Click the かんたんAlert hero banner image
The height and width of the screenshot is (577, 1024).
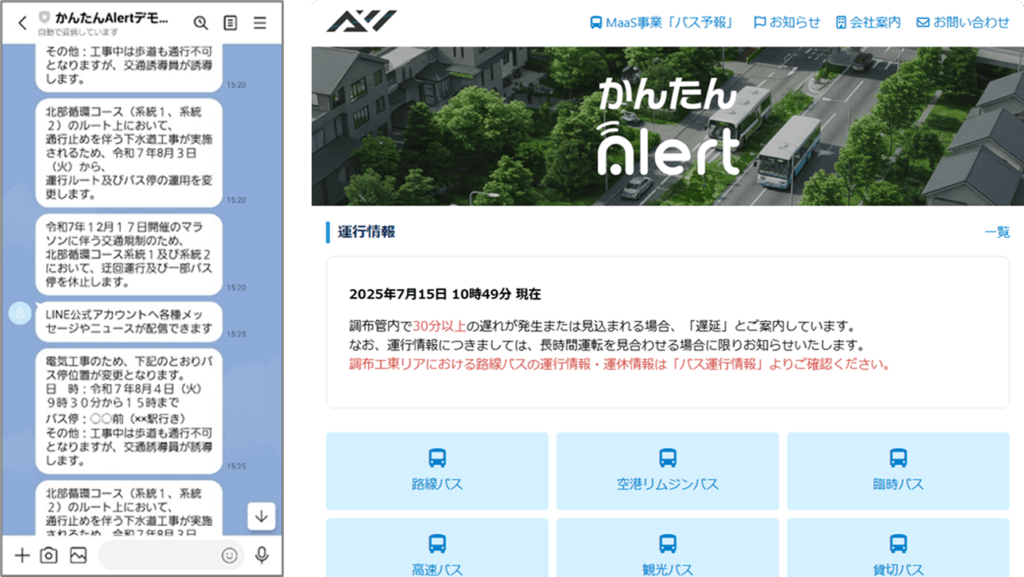pos(667,126)
